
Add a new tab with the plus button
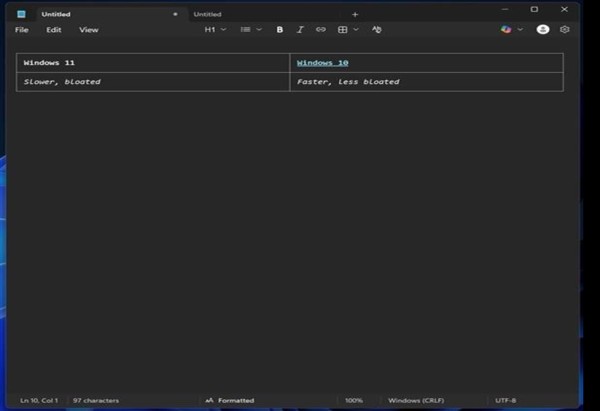pos(355,15)
